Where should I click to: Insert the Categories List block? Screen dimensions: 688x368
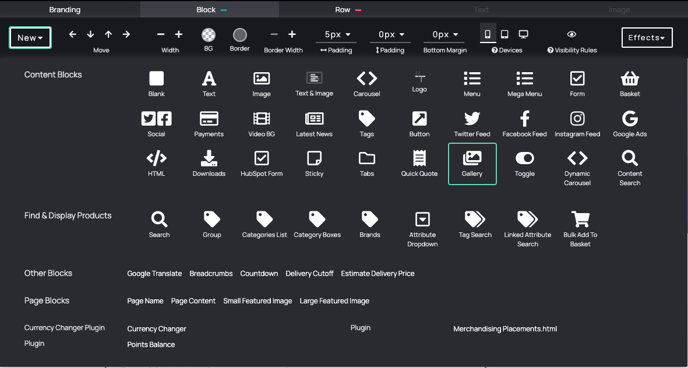(x=265, y=225)
